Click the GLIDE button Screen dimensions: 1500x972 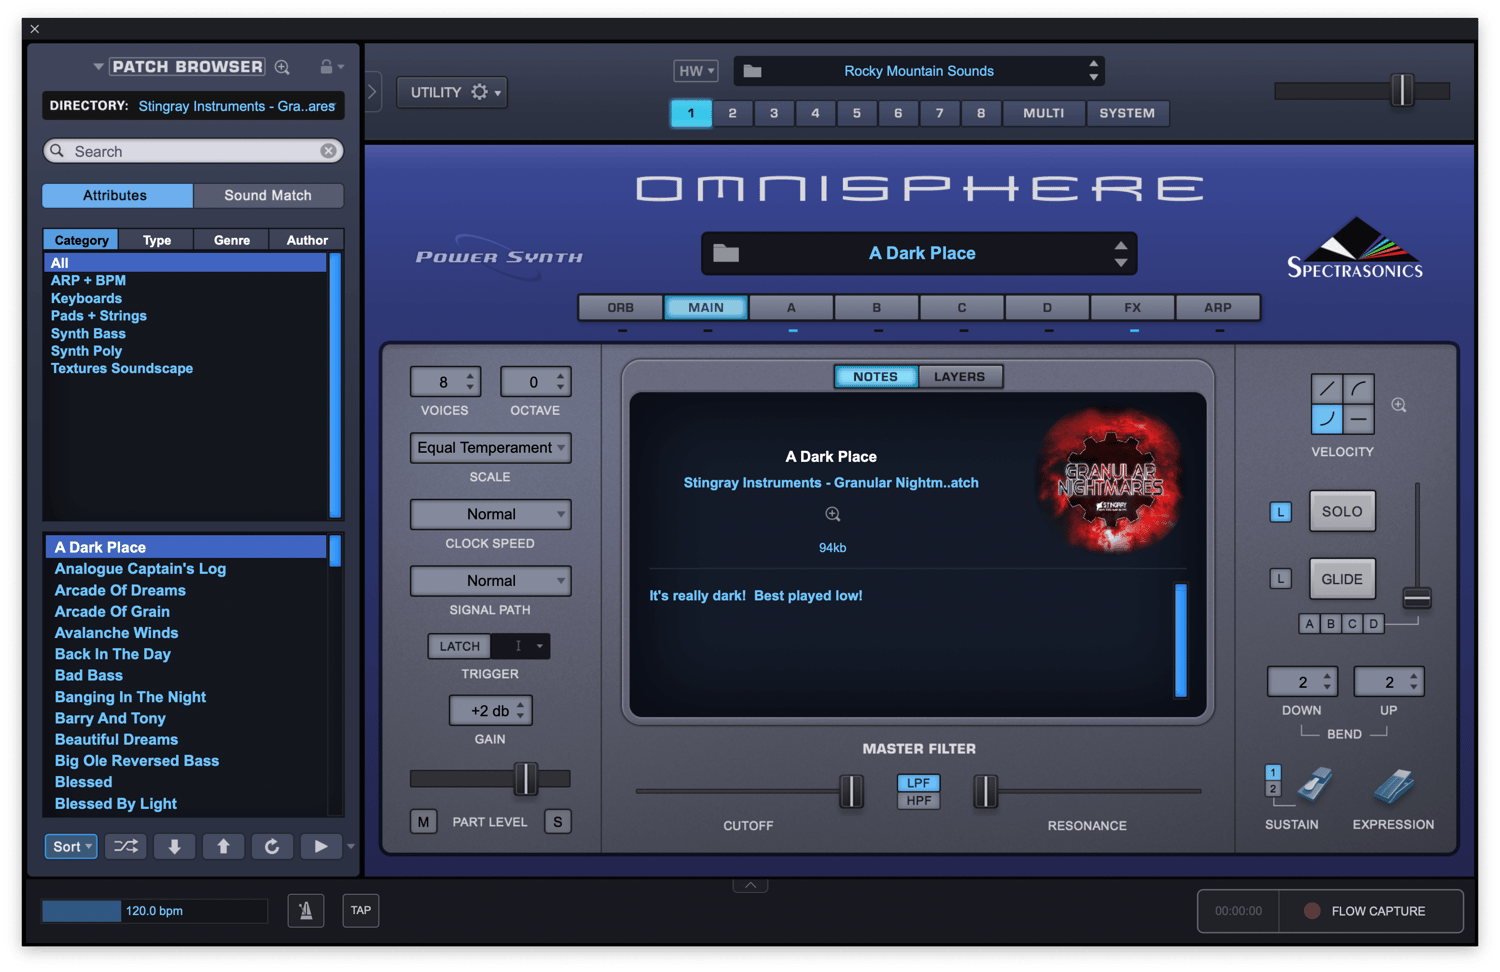pyautogui.click(x=1342, y=579)
